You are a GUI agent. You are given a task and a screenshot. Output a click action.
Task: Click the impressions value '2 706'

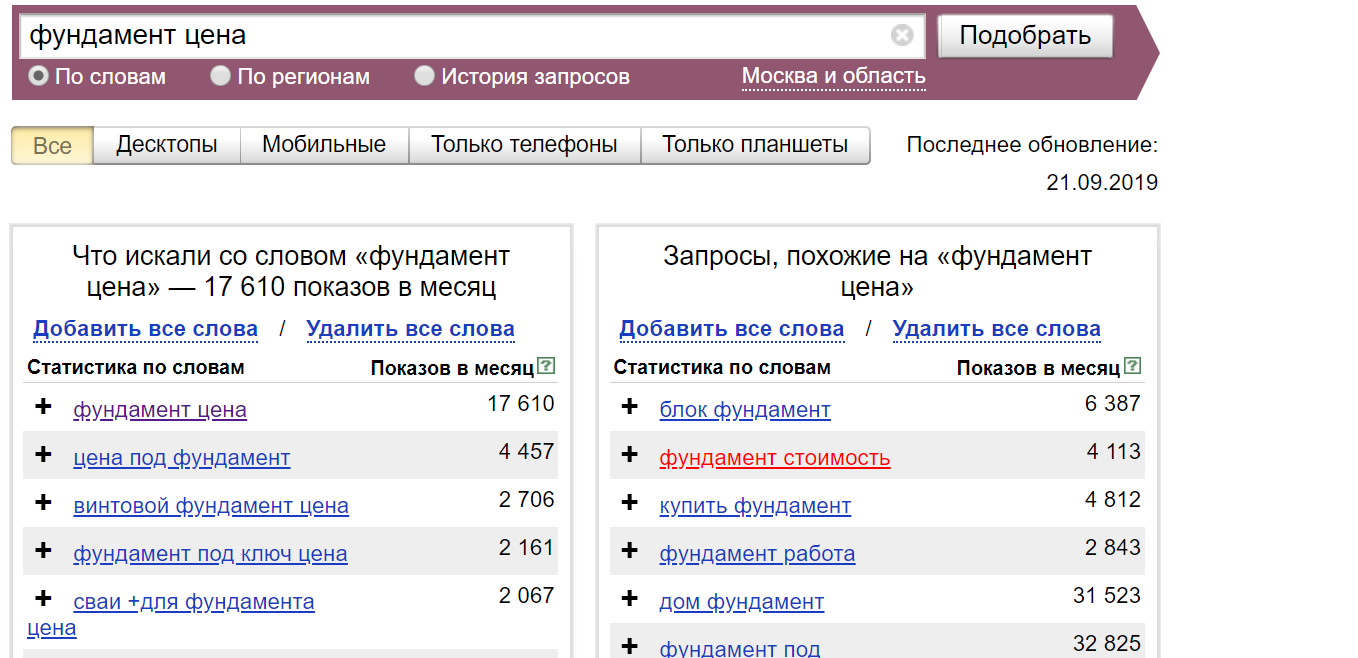pos(526,499)
